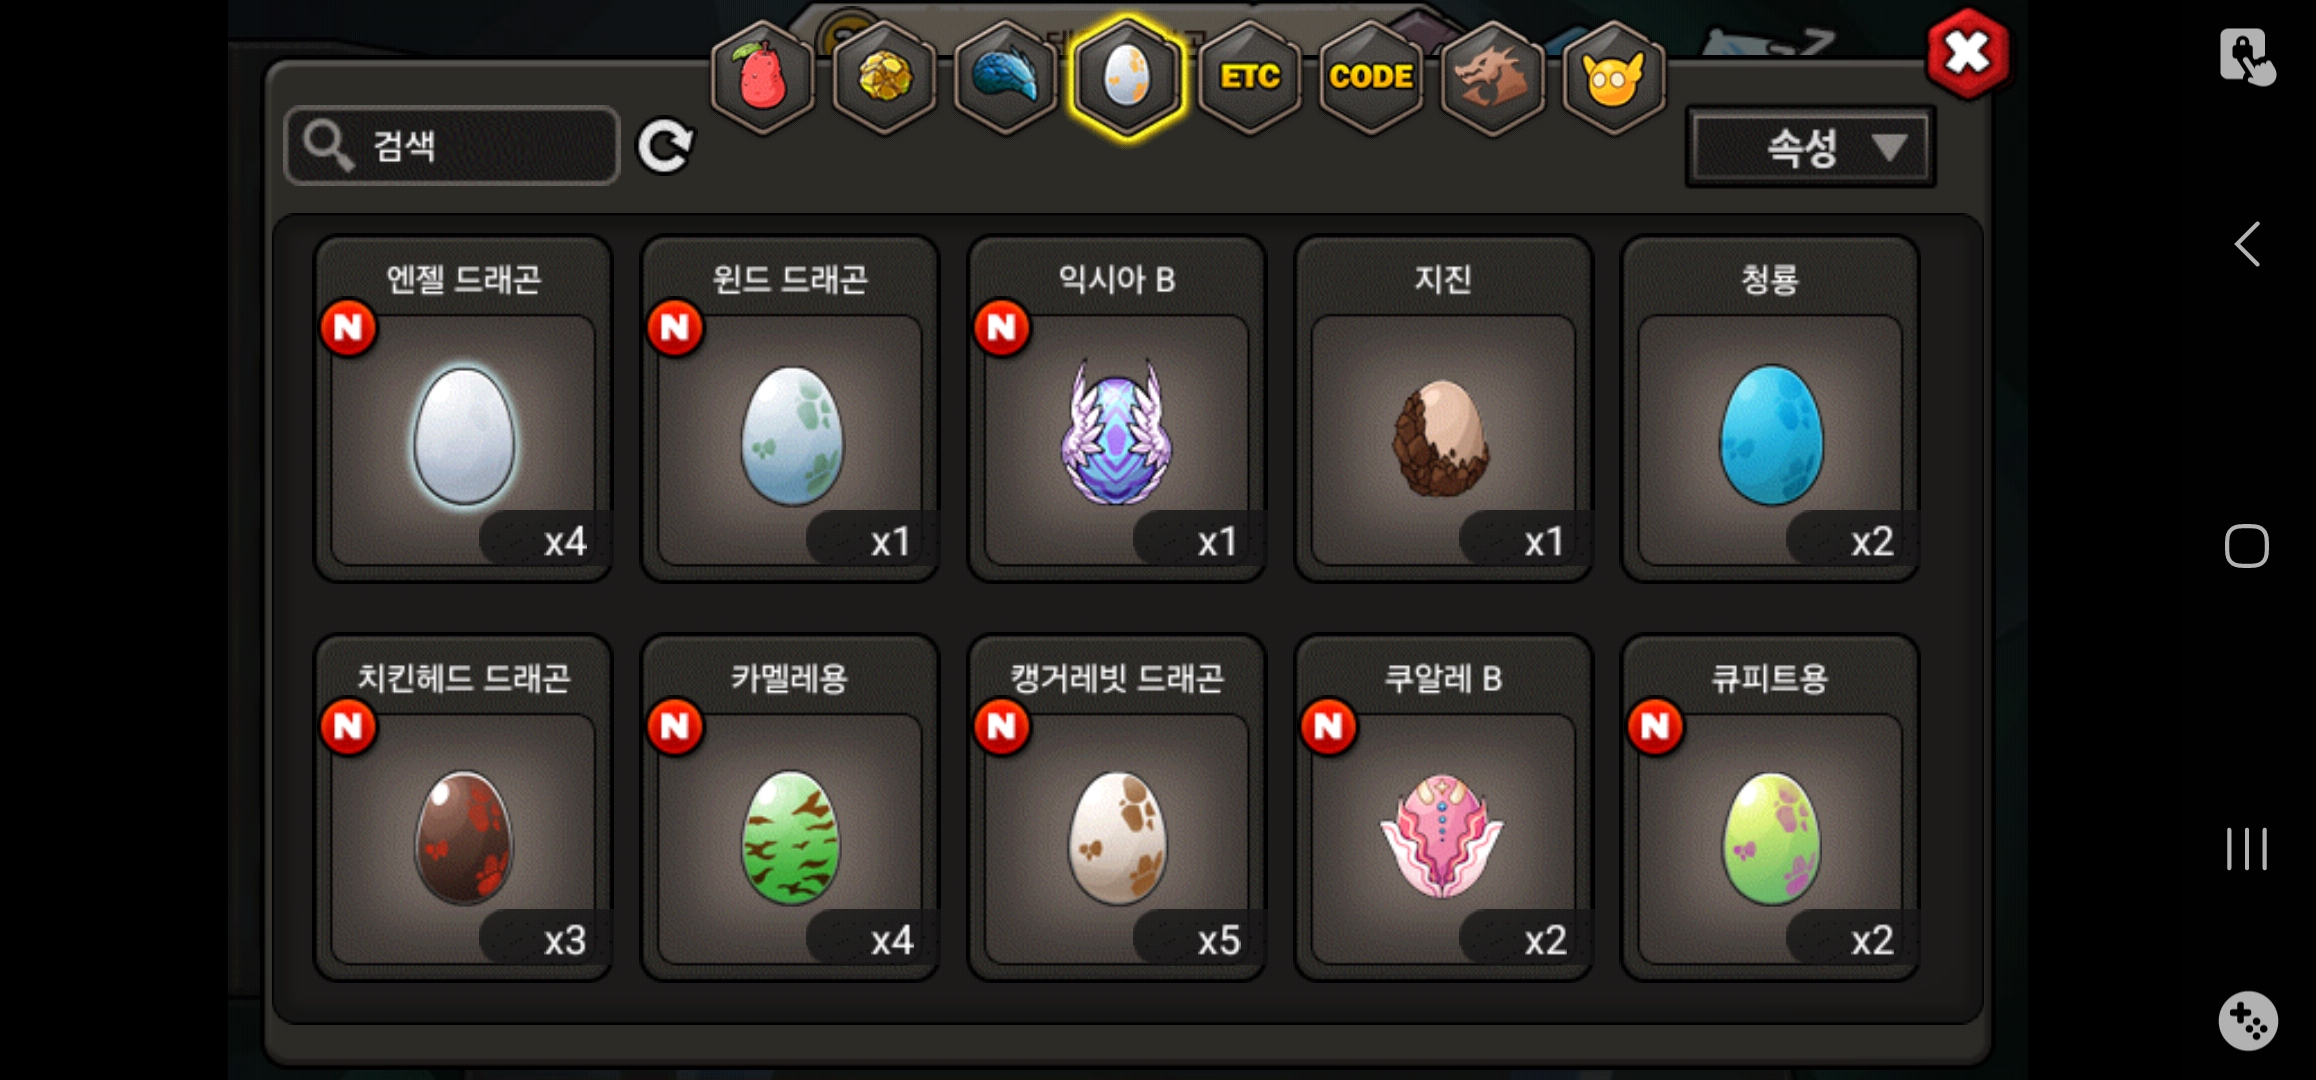Expand the 속성 sort dropdown
The image size is (2316, 1080).
pos(1811,148)
